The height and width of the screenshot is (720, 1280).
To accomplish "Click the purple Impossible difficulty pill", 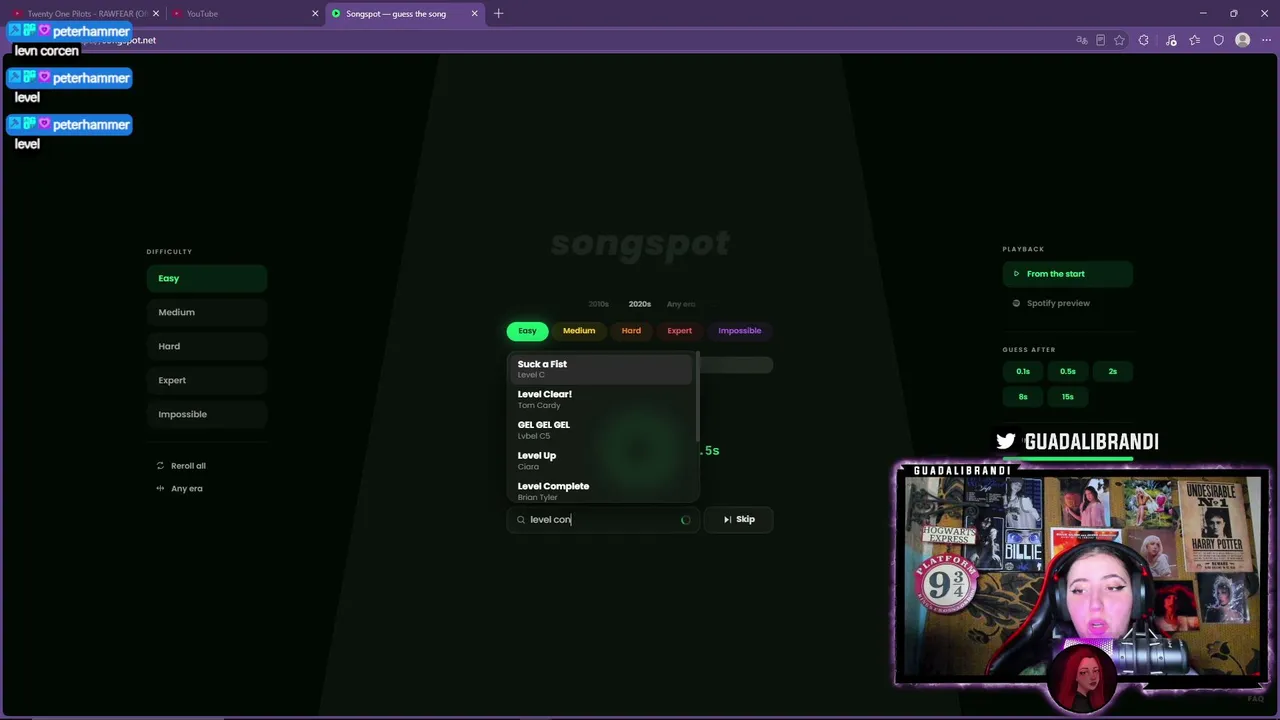I will coord(739,331).
